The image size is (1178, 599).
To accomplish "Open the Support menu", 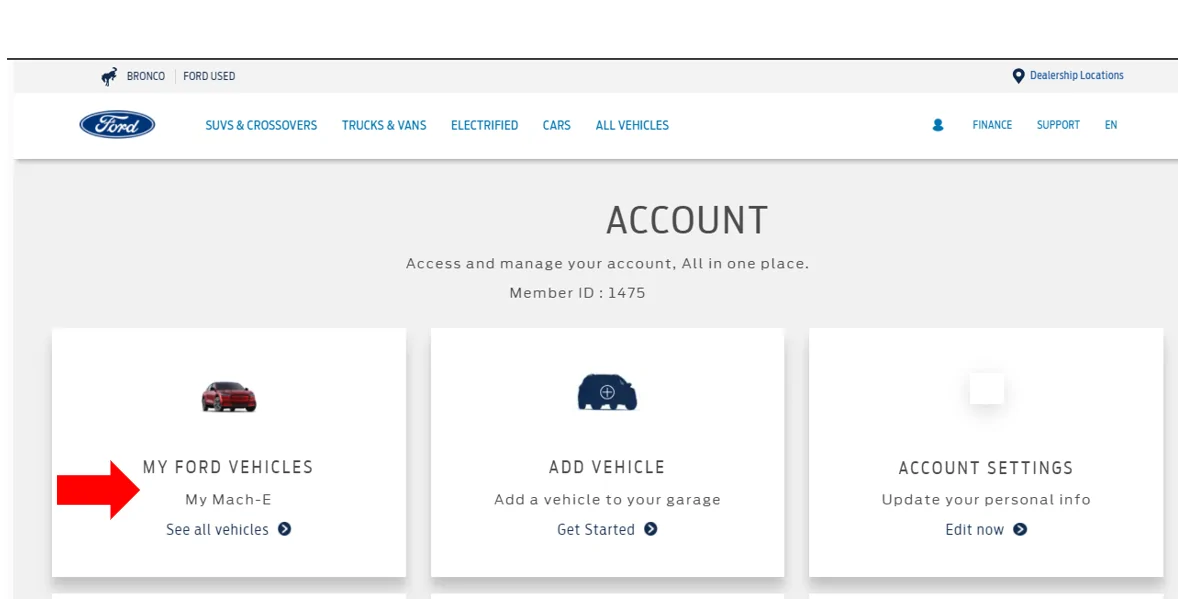I will (x=1058, y=125).
